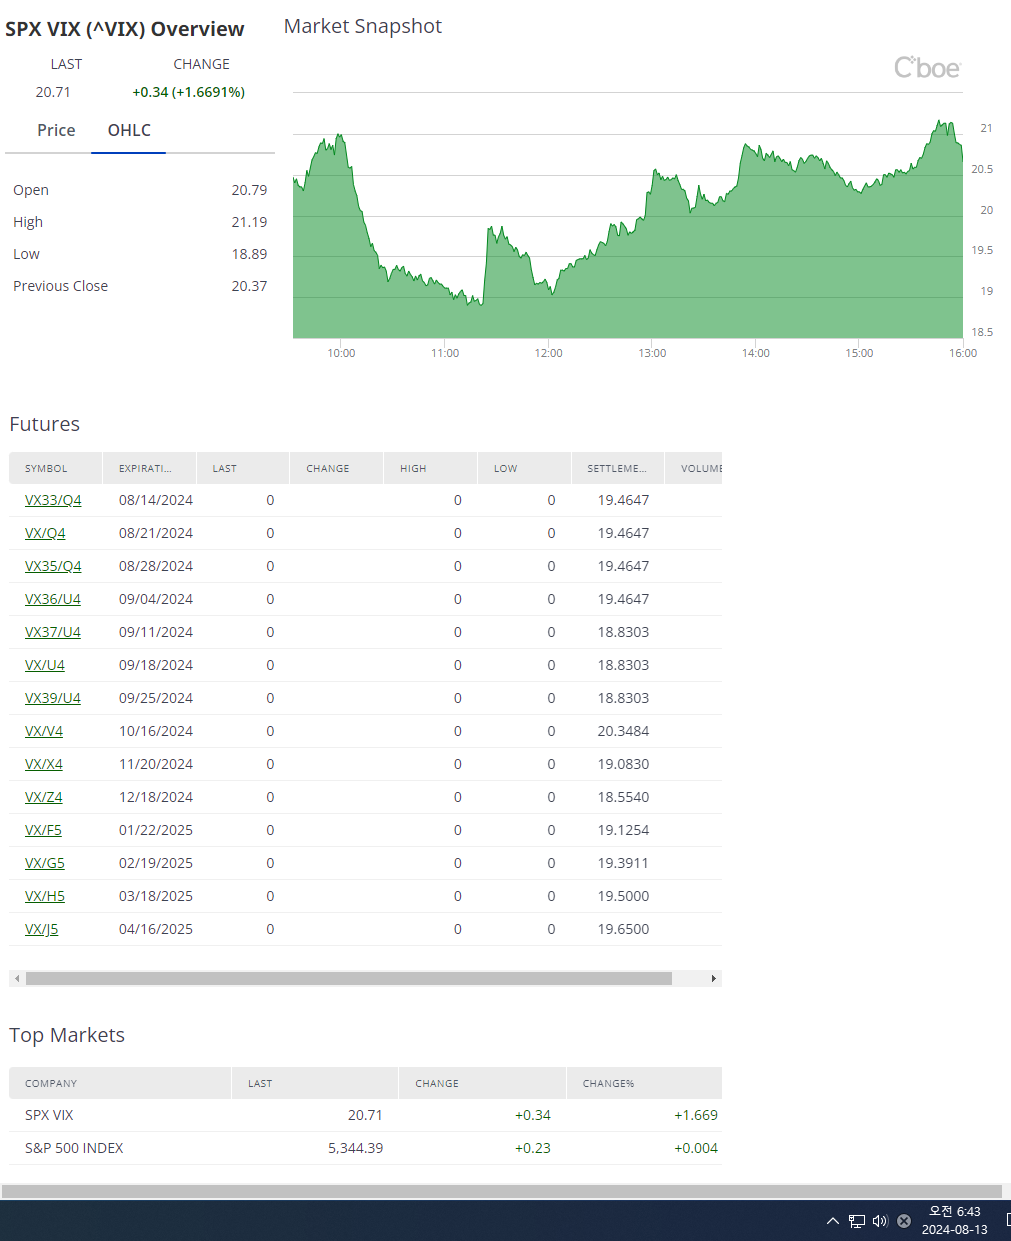
Task: Open the VX/Q4 futures link
Action: pos(45,533)
